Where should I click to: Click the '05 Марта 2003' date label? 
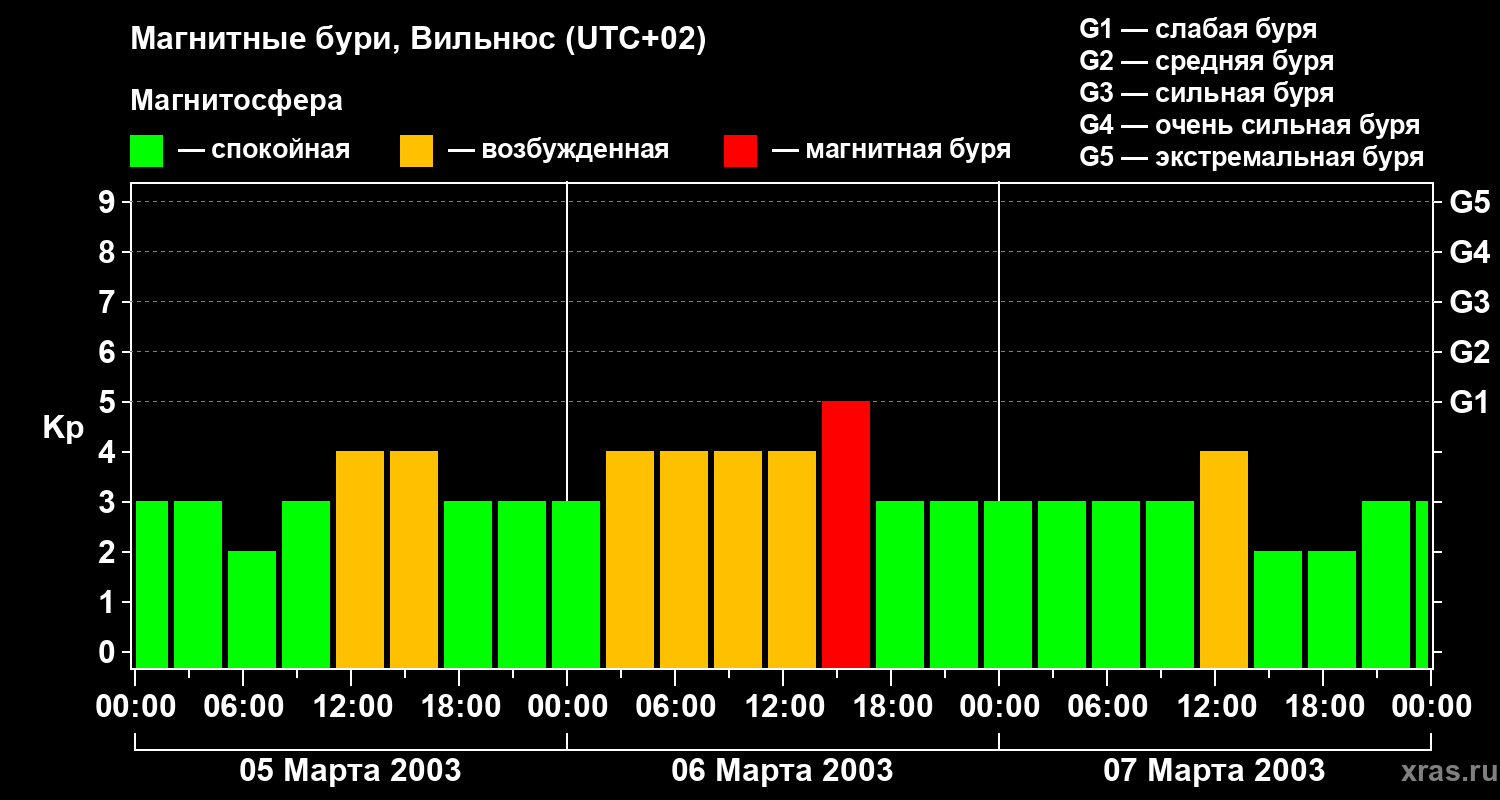[x=350, y=771]
